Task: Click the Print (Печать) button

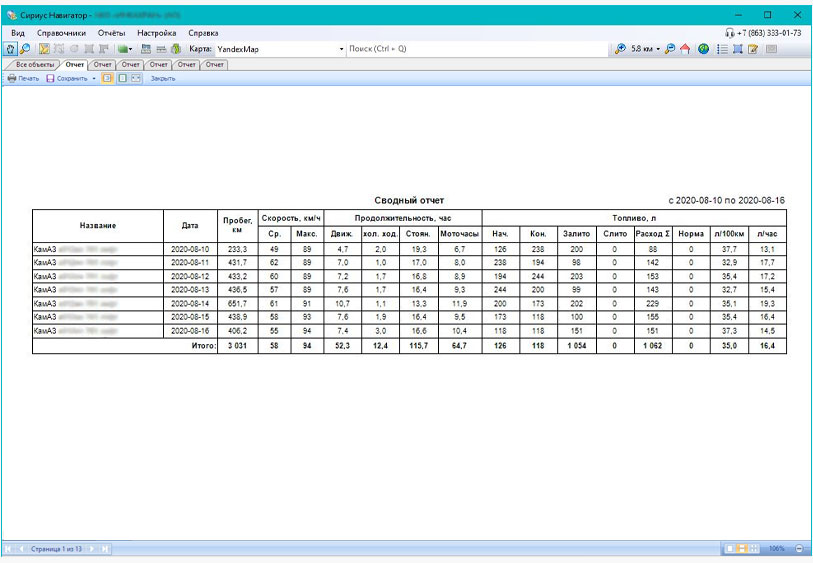Action: (22, 78)
